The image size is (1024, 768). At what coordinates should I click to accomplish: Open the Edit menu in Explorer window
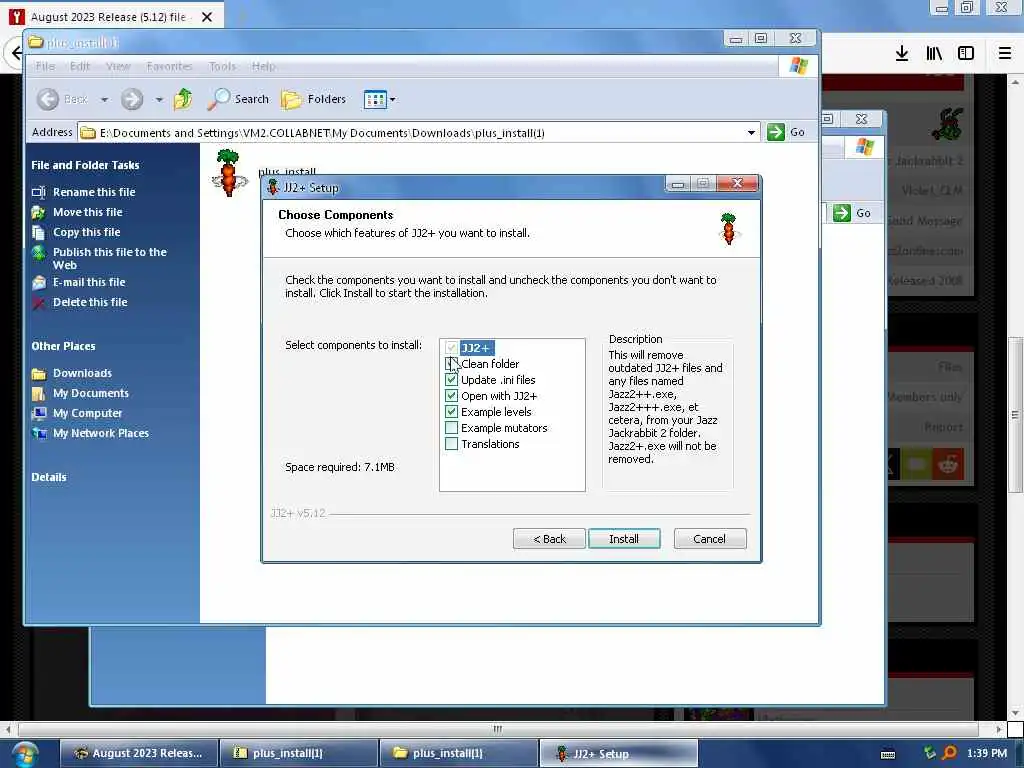[x=80, y=66]
